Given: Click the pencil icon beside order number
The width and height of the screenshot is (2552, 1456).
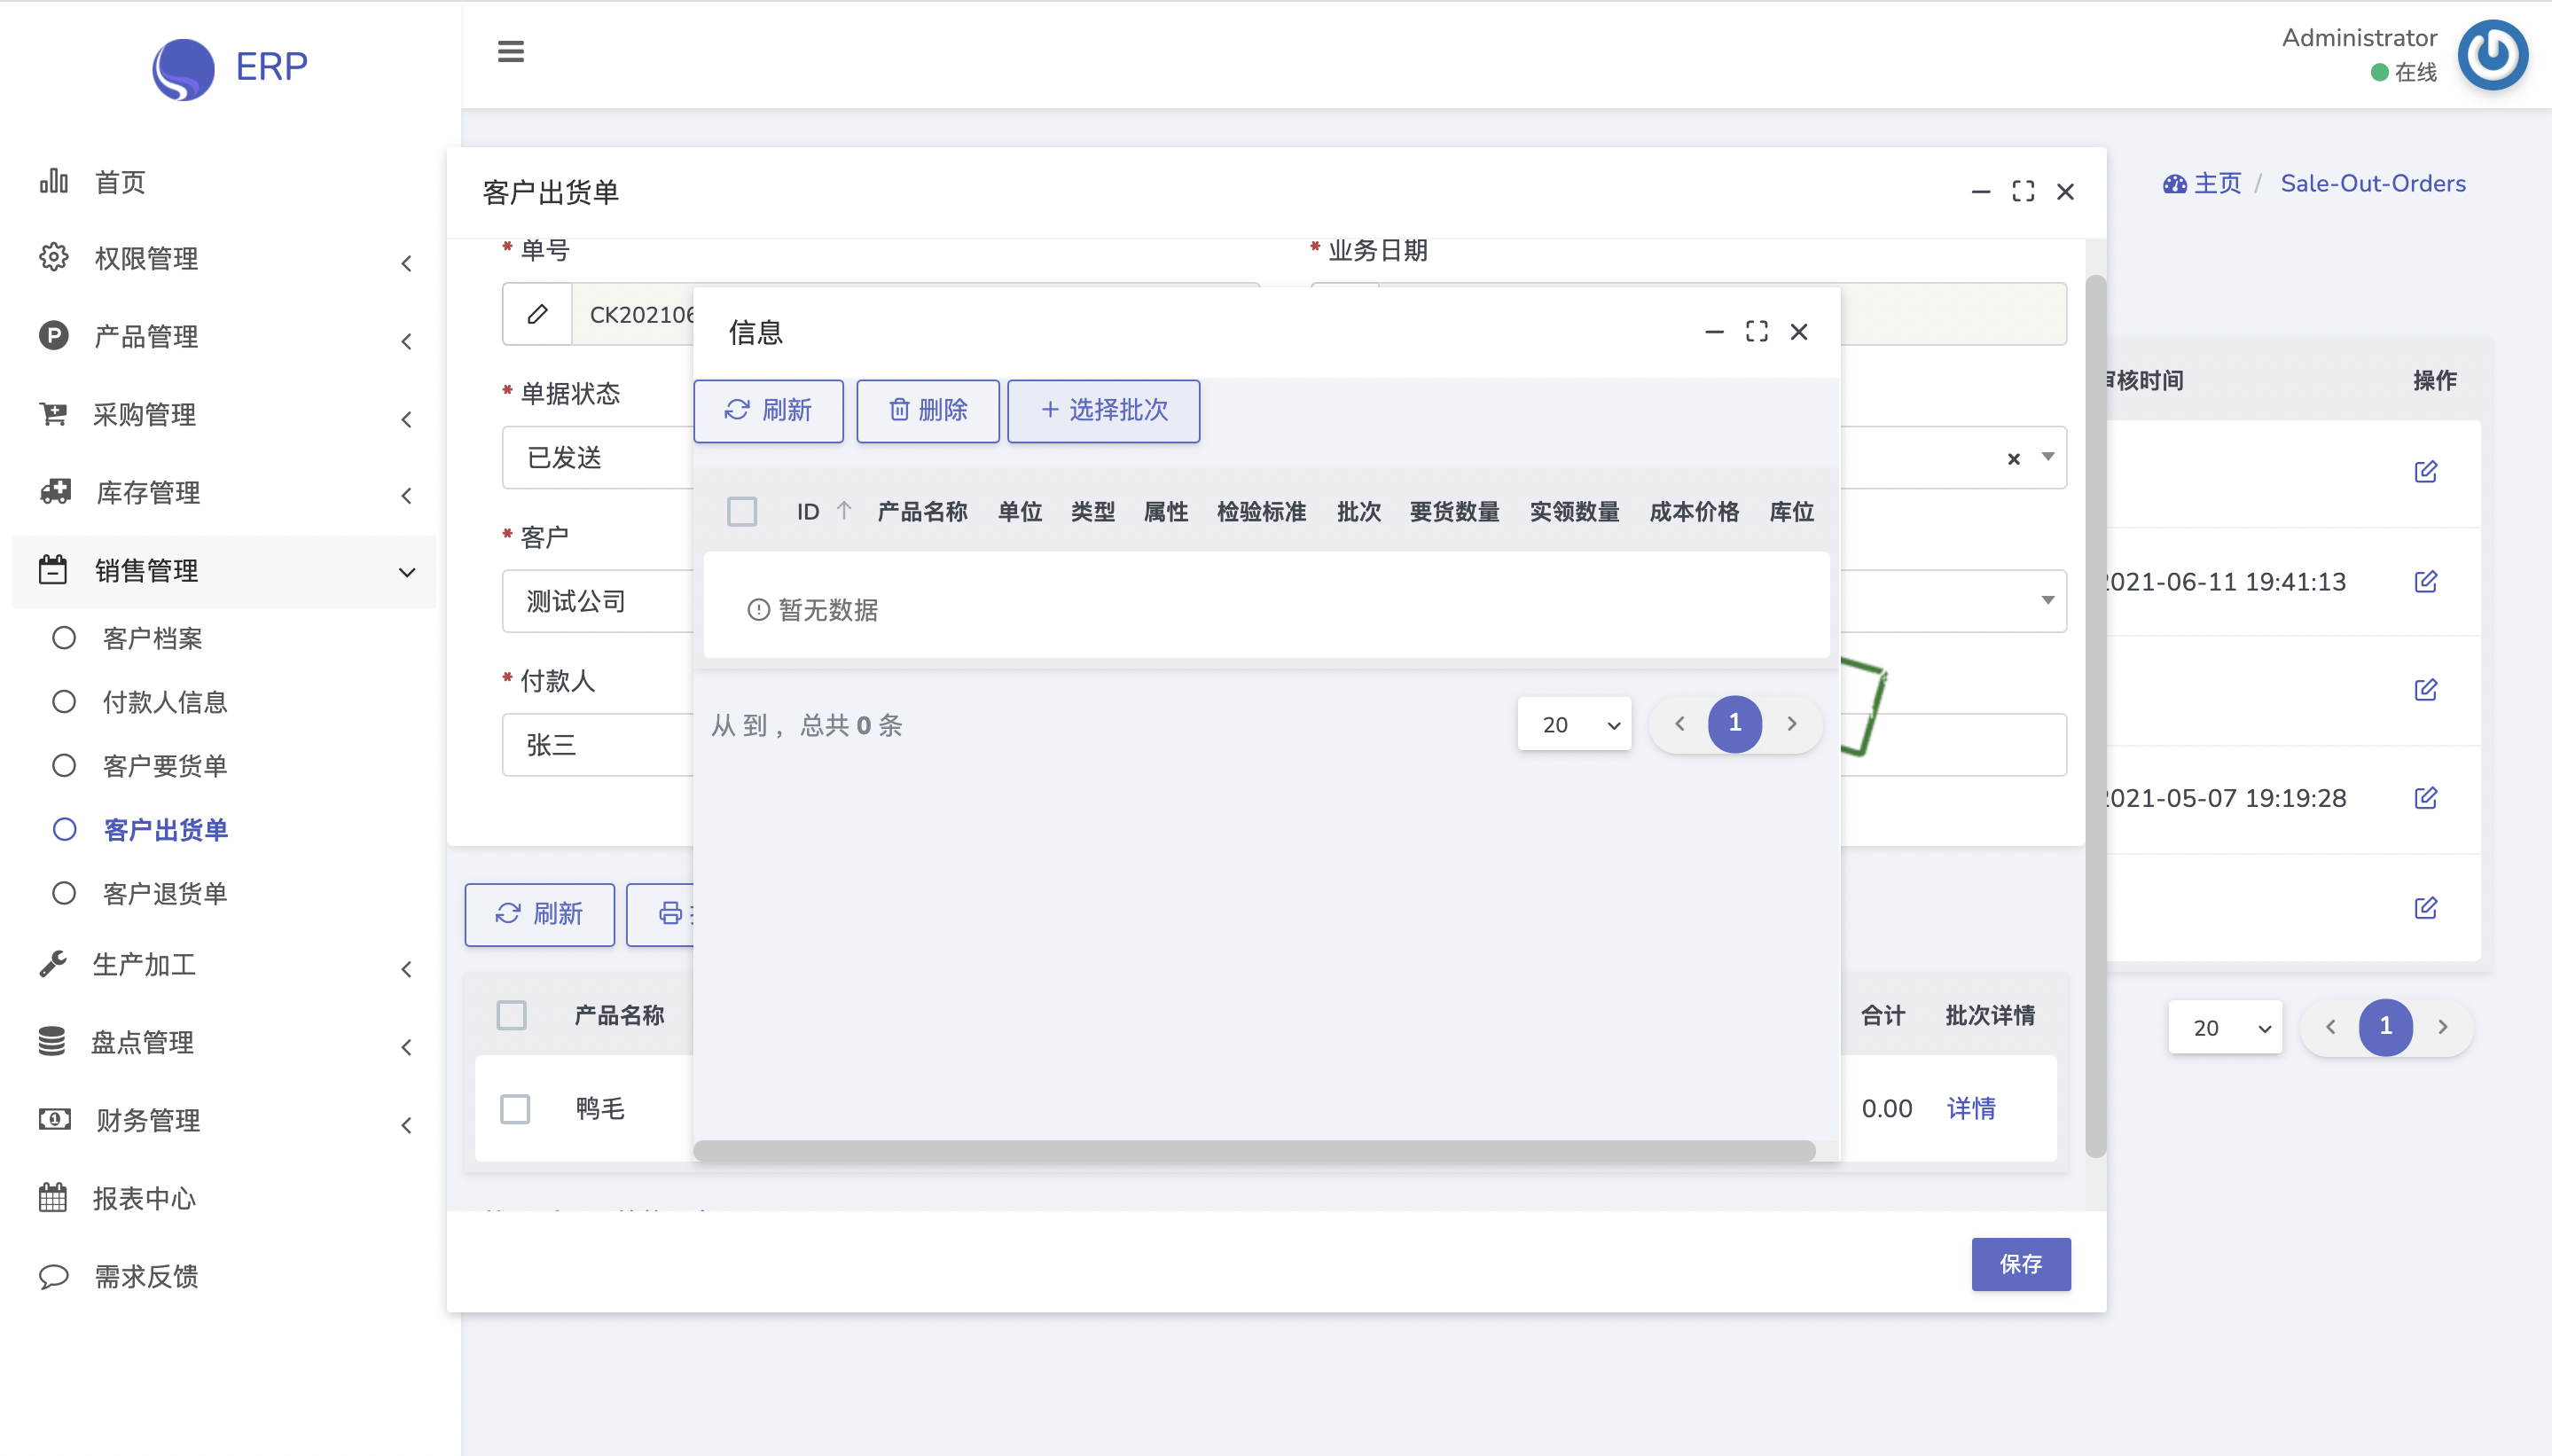Looking at the screenshot, I should (537, 314).
